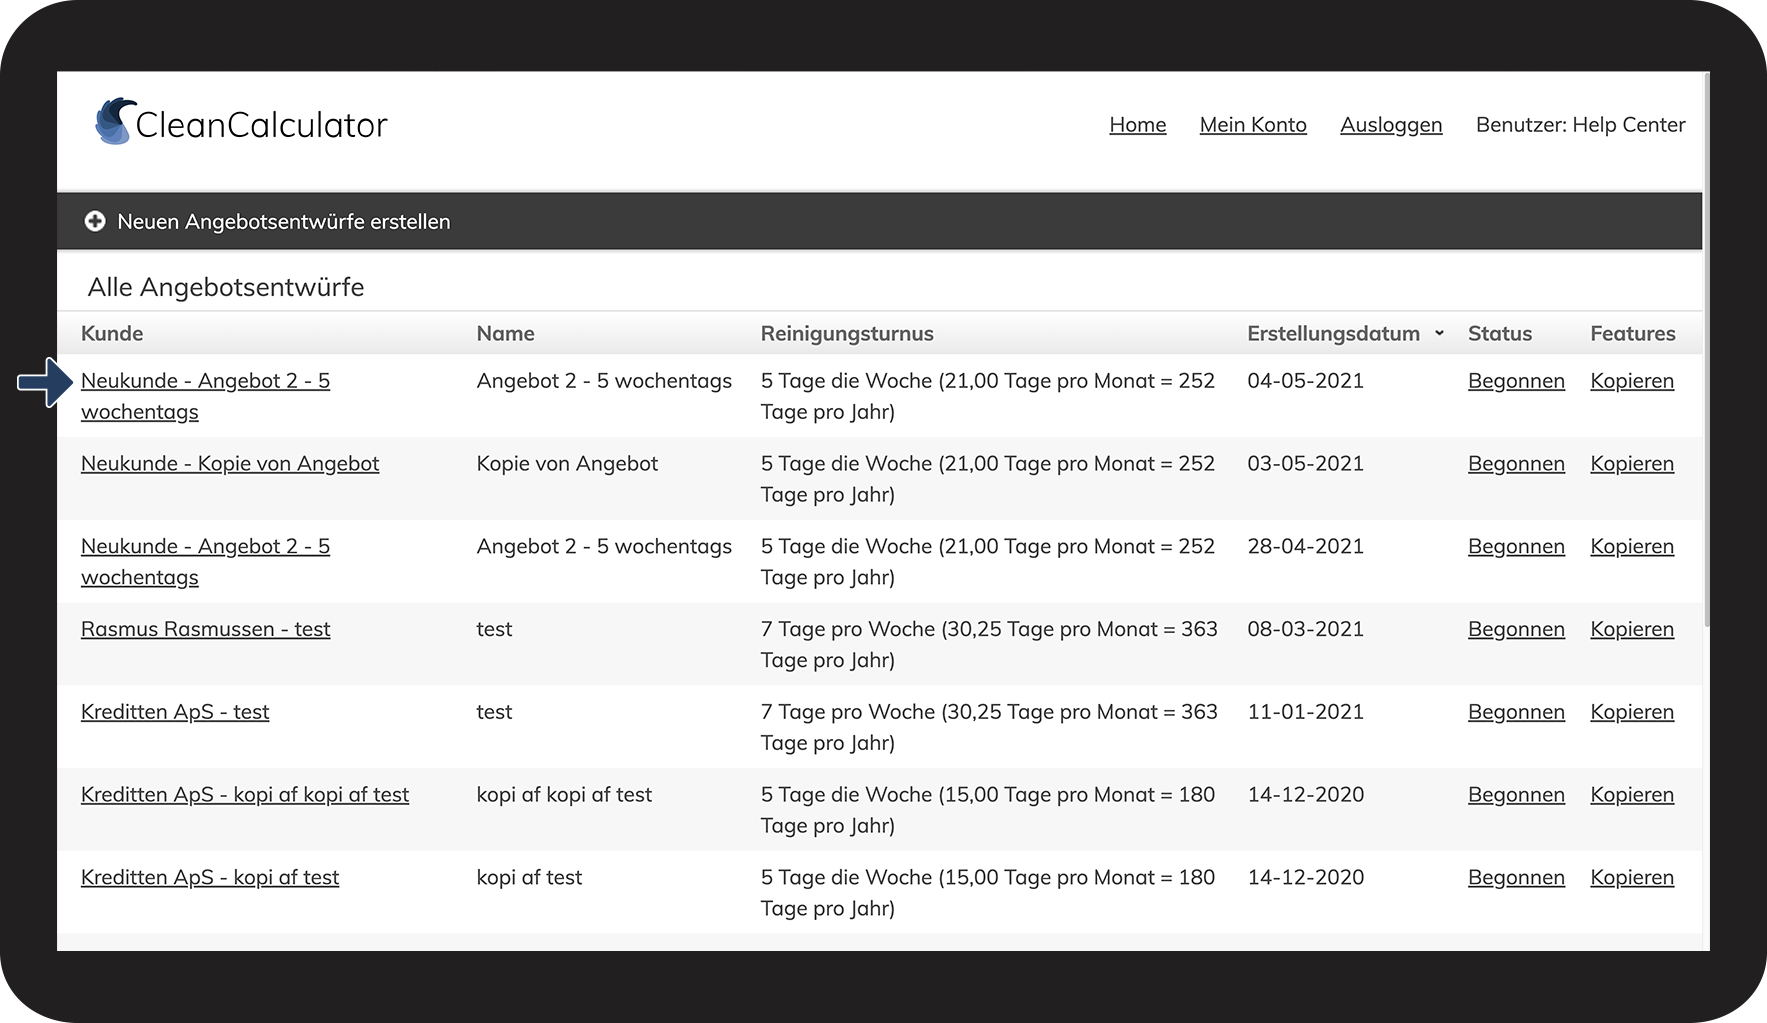Sort by the Kunde column header

[x=112, y=334]
